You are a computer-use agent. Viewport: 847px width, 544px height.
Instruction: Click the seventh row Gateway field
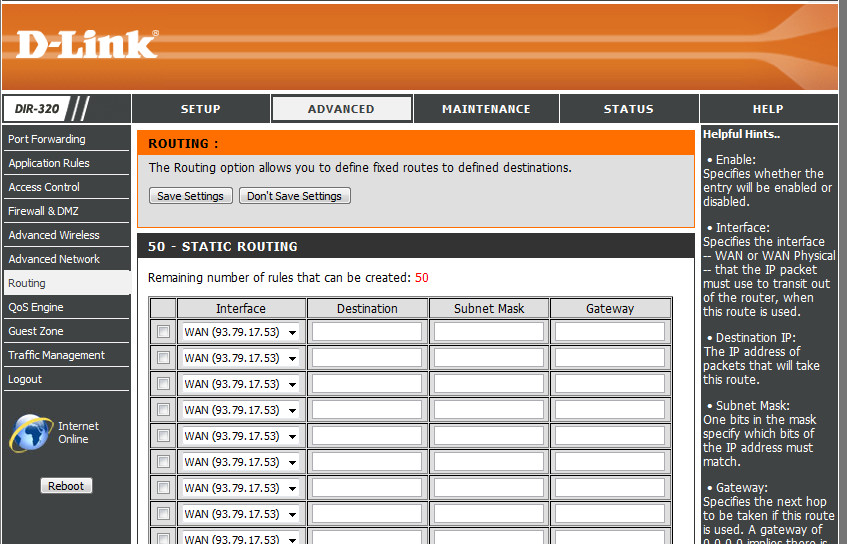click(610, 487)
